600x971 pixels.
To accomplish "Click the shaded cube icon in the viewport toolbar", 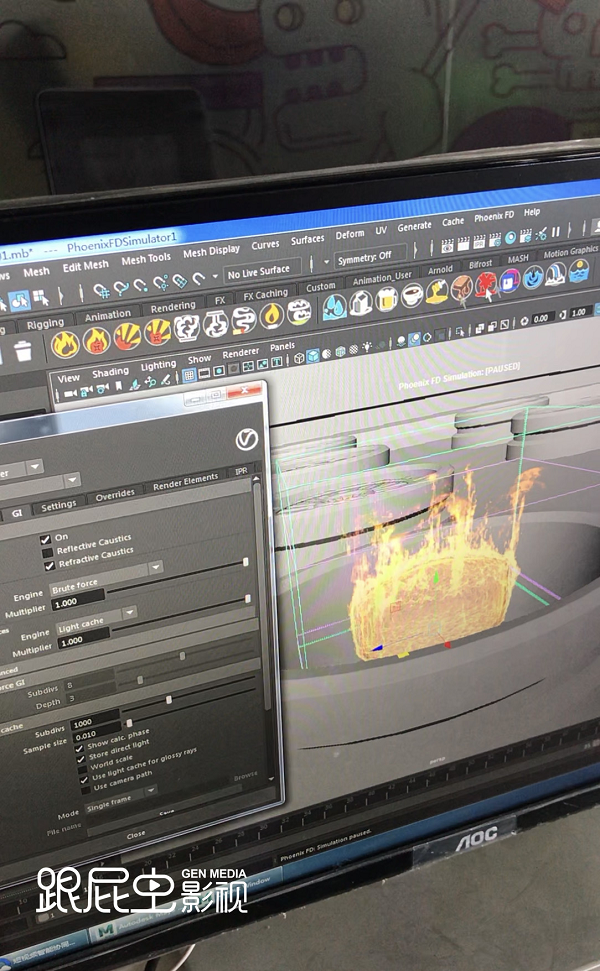I will (x=313, y=355).
